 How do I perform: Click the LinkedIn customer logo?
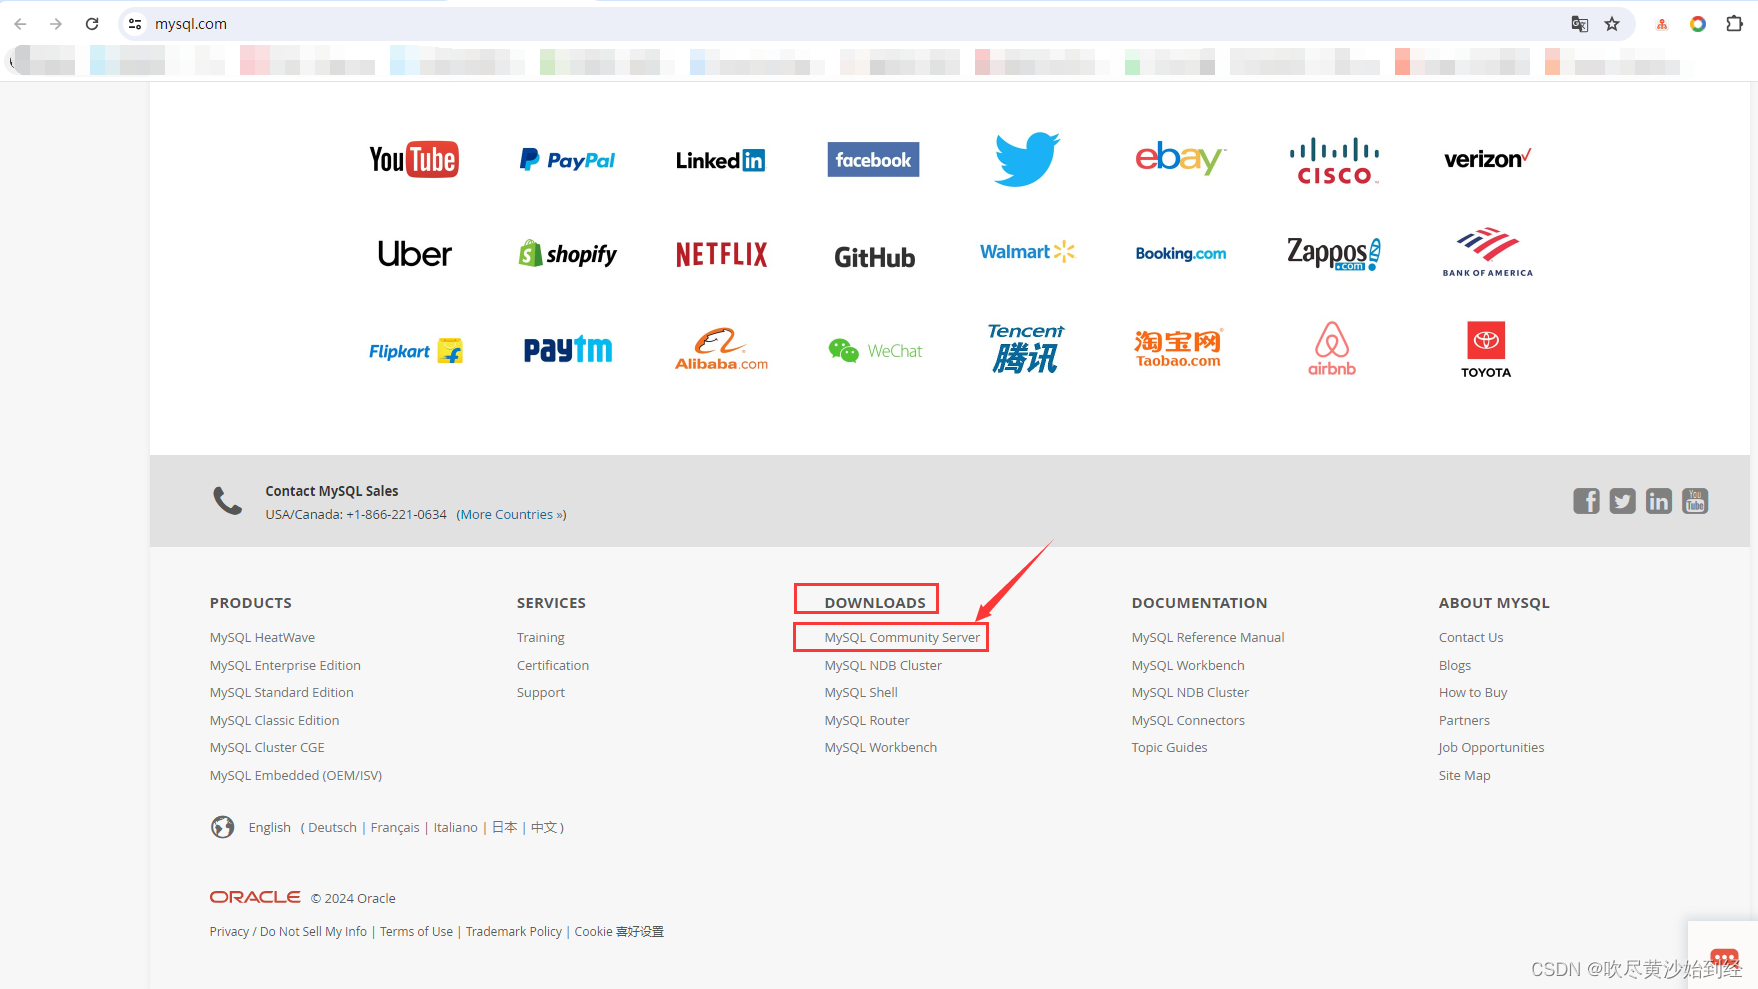coord(720,160)
